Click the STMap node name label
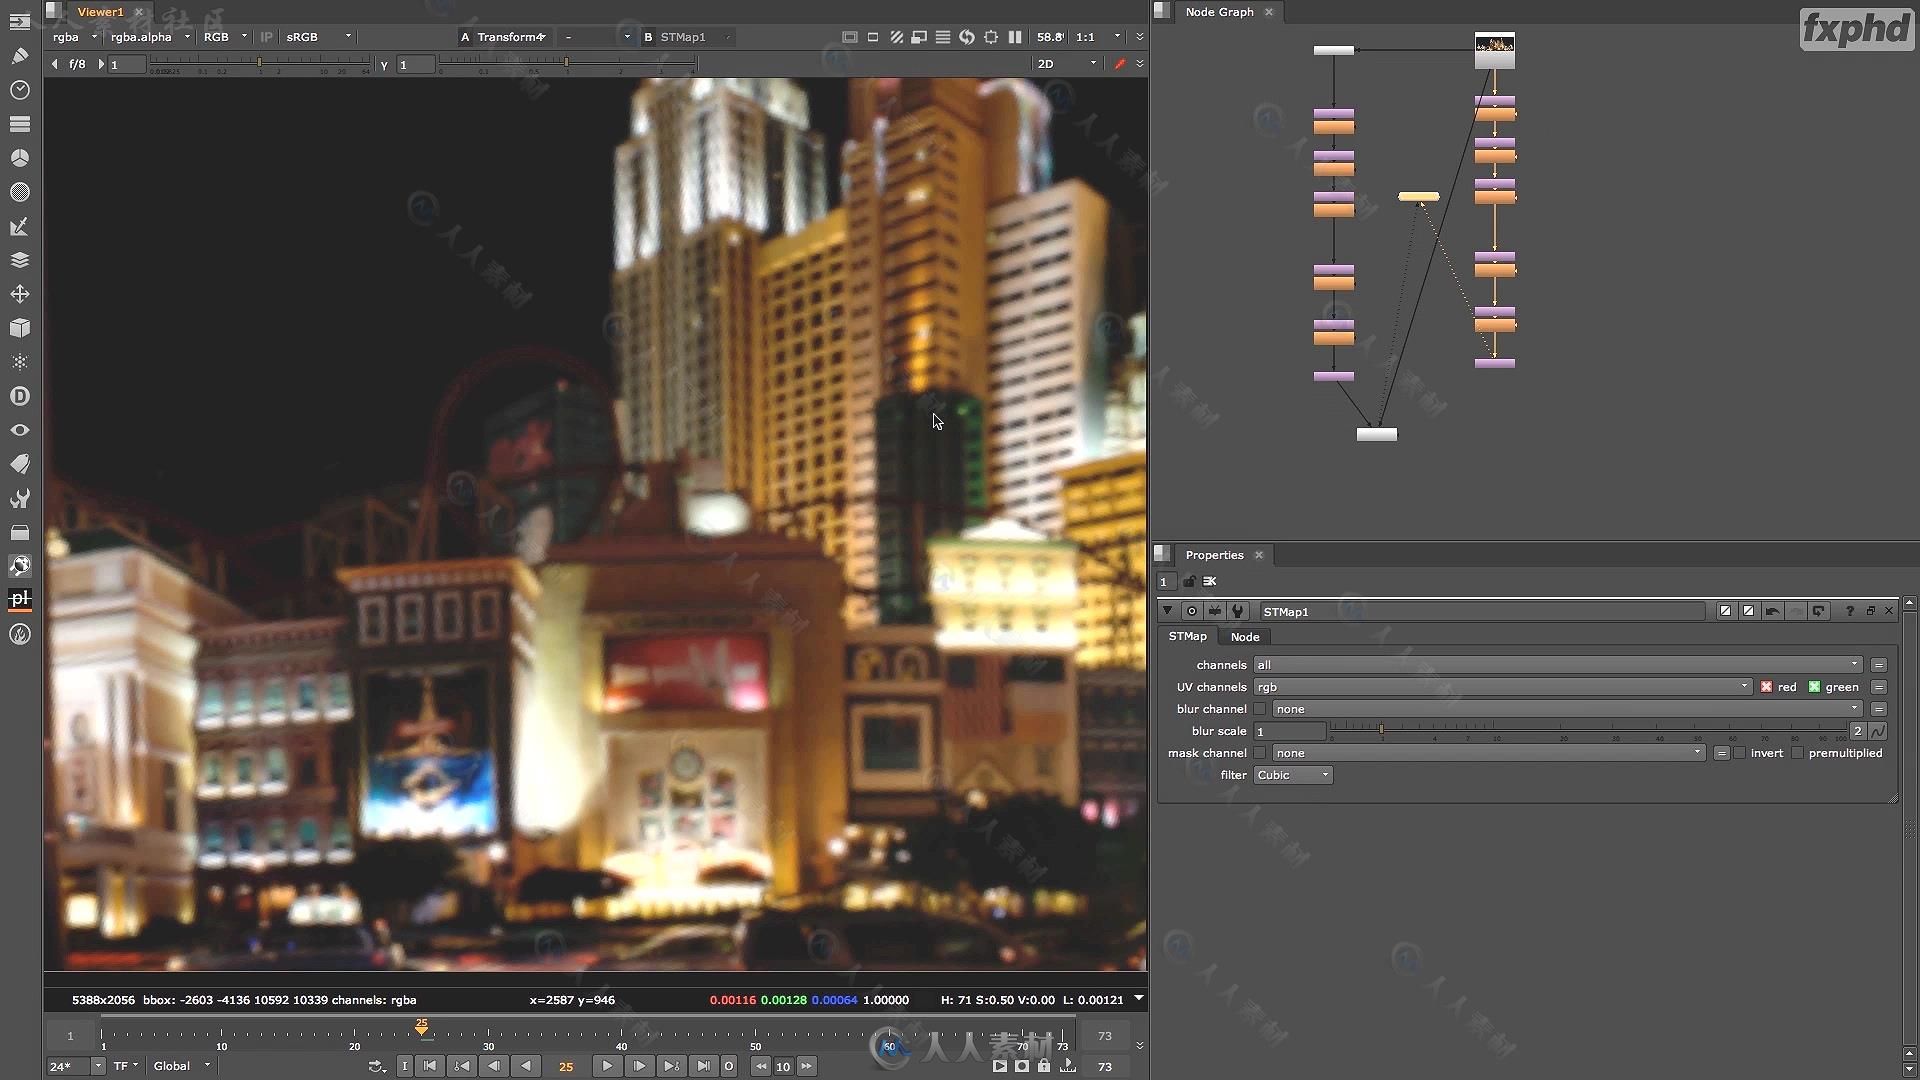Viewport: 1920px width, 1080px height. click(1286, 611)
